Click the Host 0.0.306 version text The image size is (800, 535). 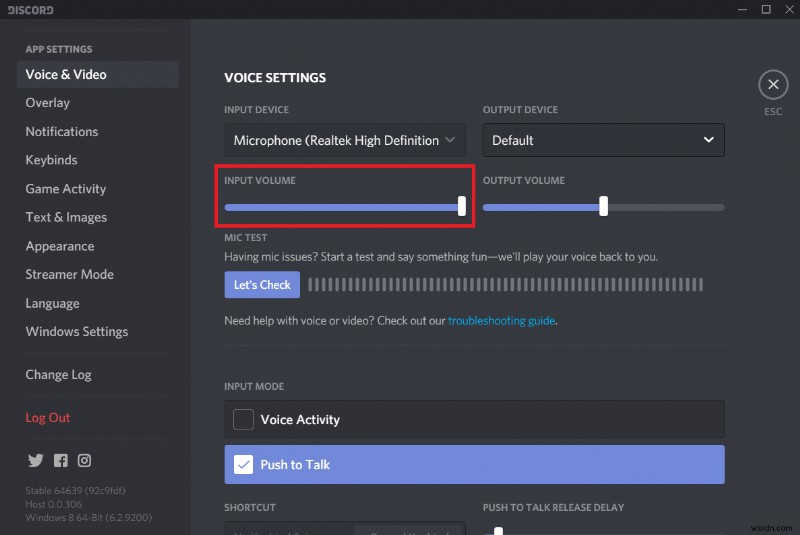click(54, 504)
